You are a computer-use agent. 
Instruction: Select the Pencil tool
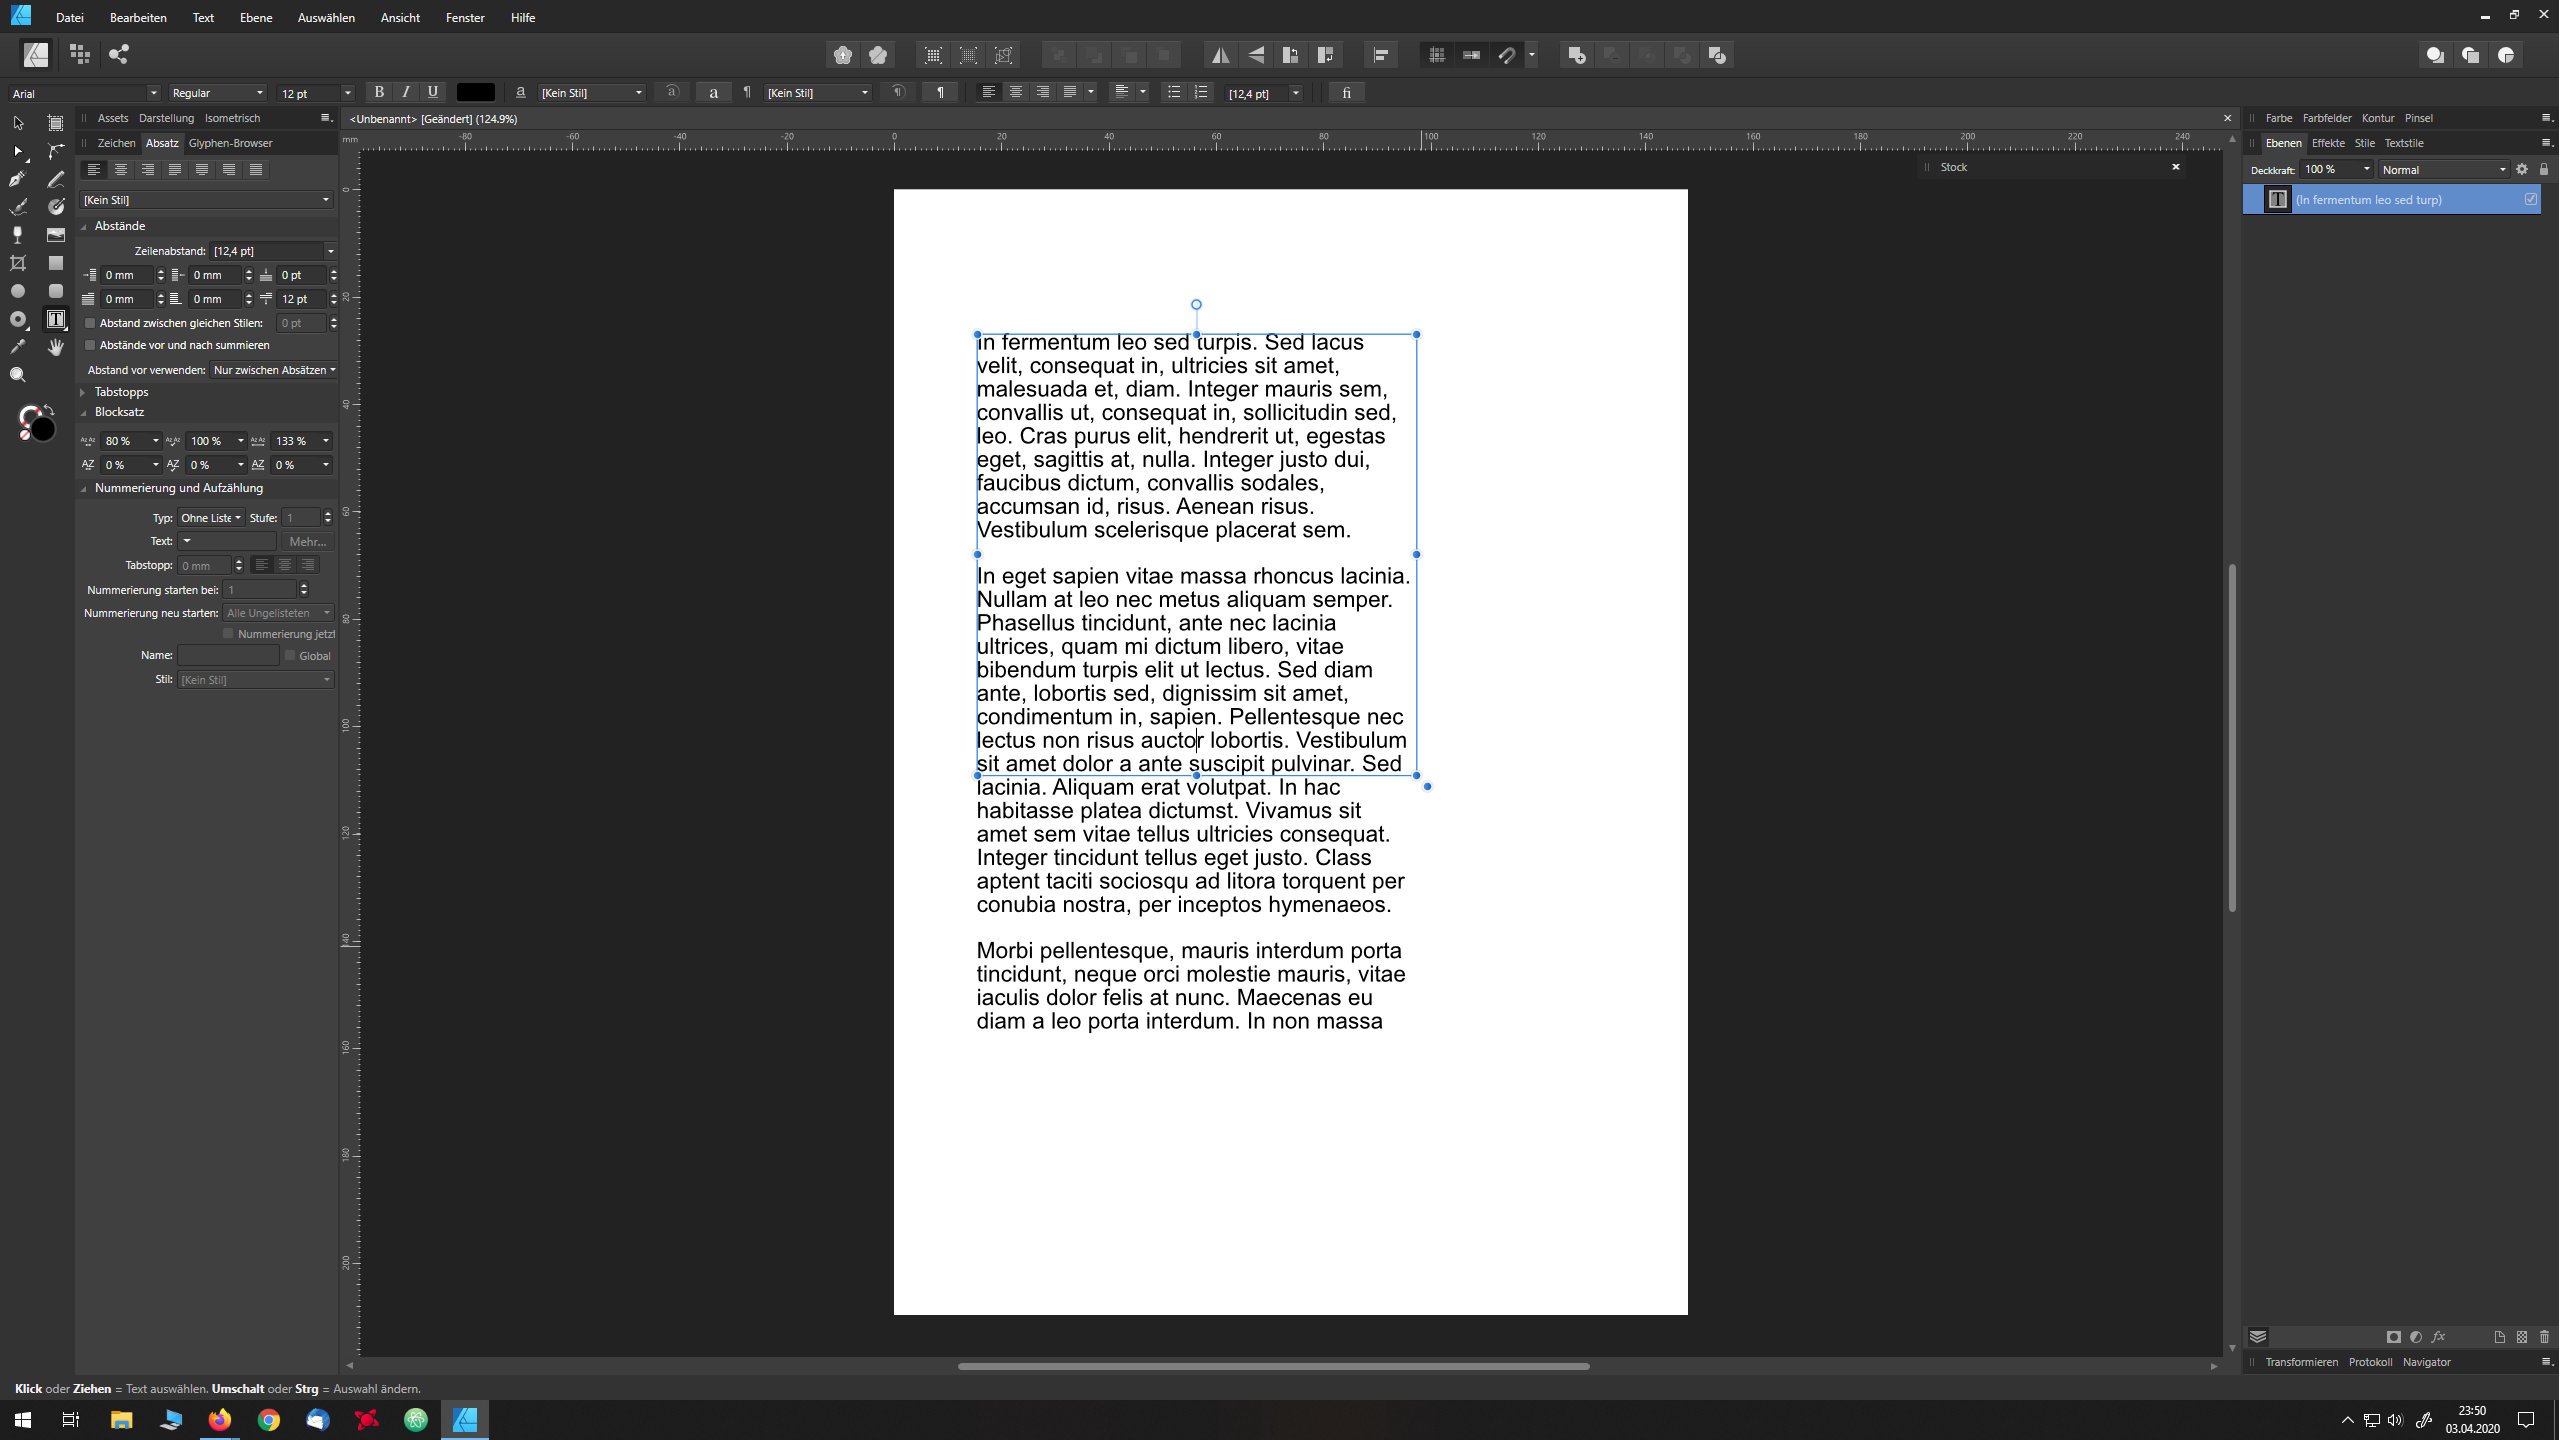coord(56,179)
